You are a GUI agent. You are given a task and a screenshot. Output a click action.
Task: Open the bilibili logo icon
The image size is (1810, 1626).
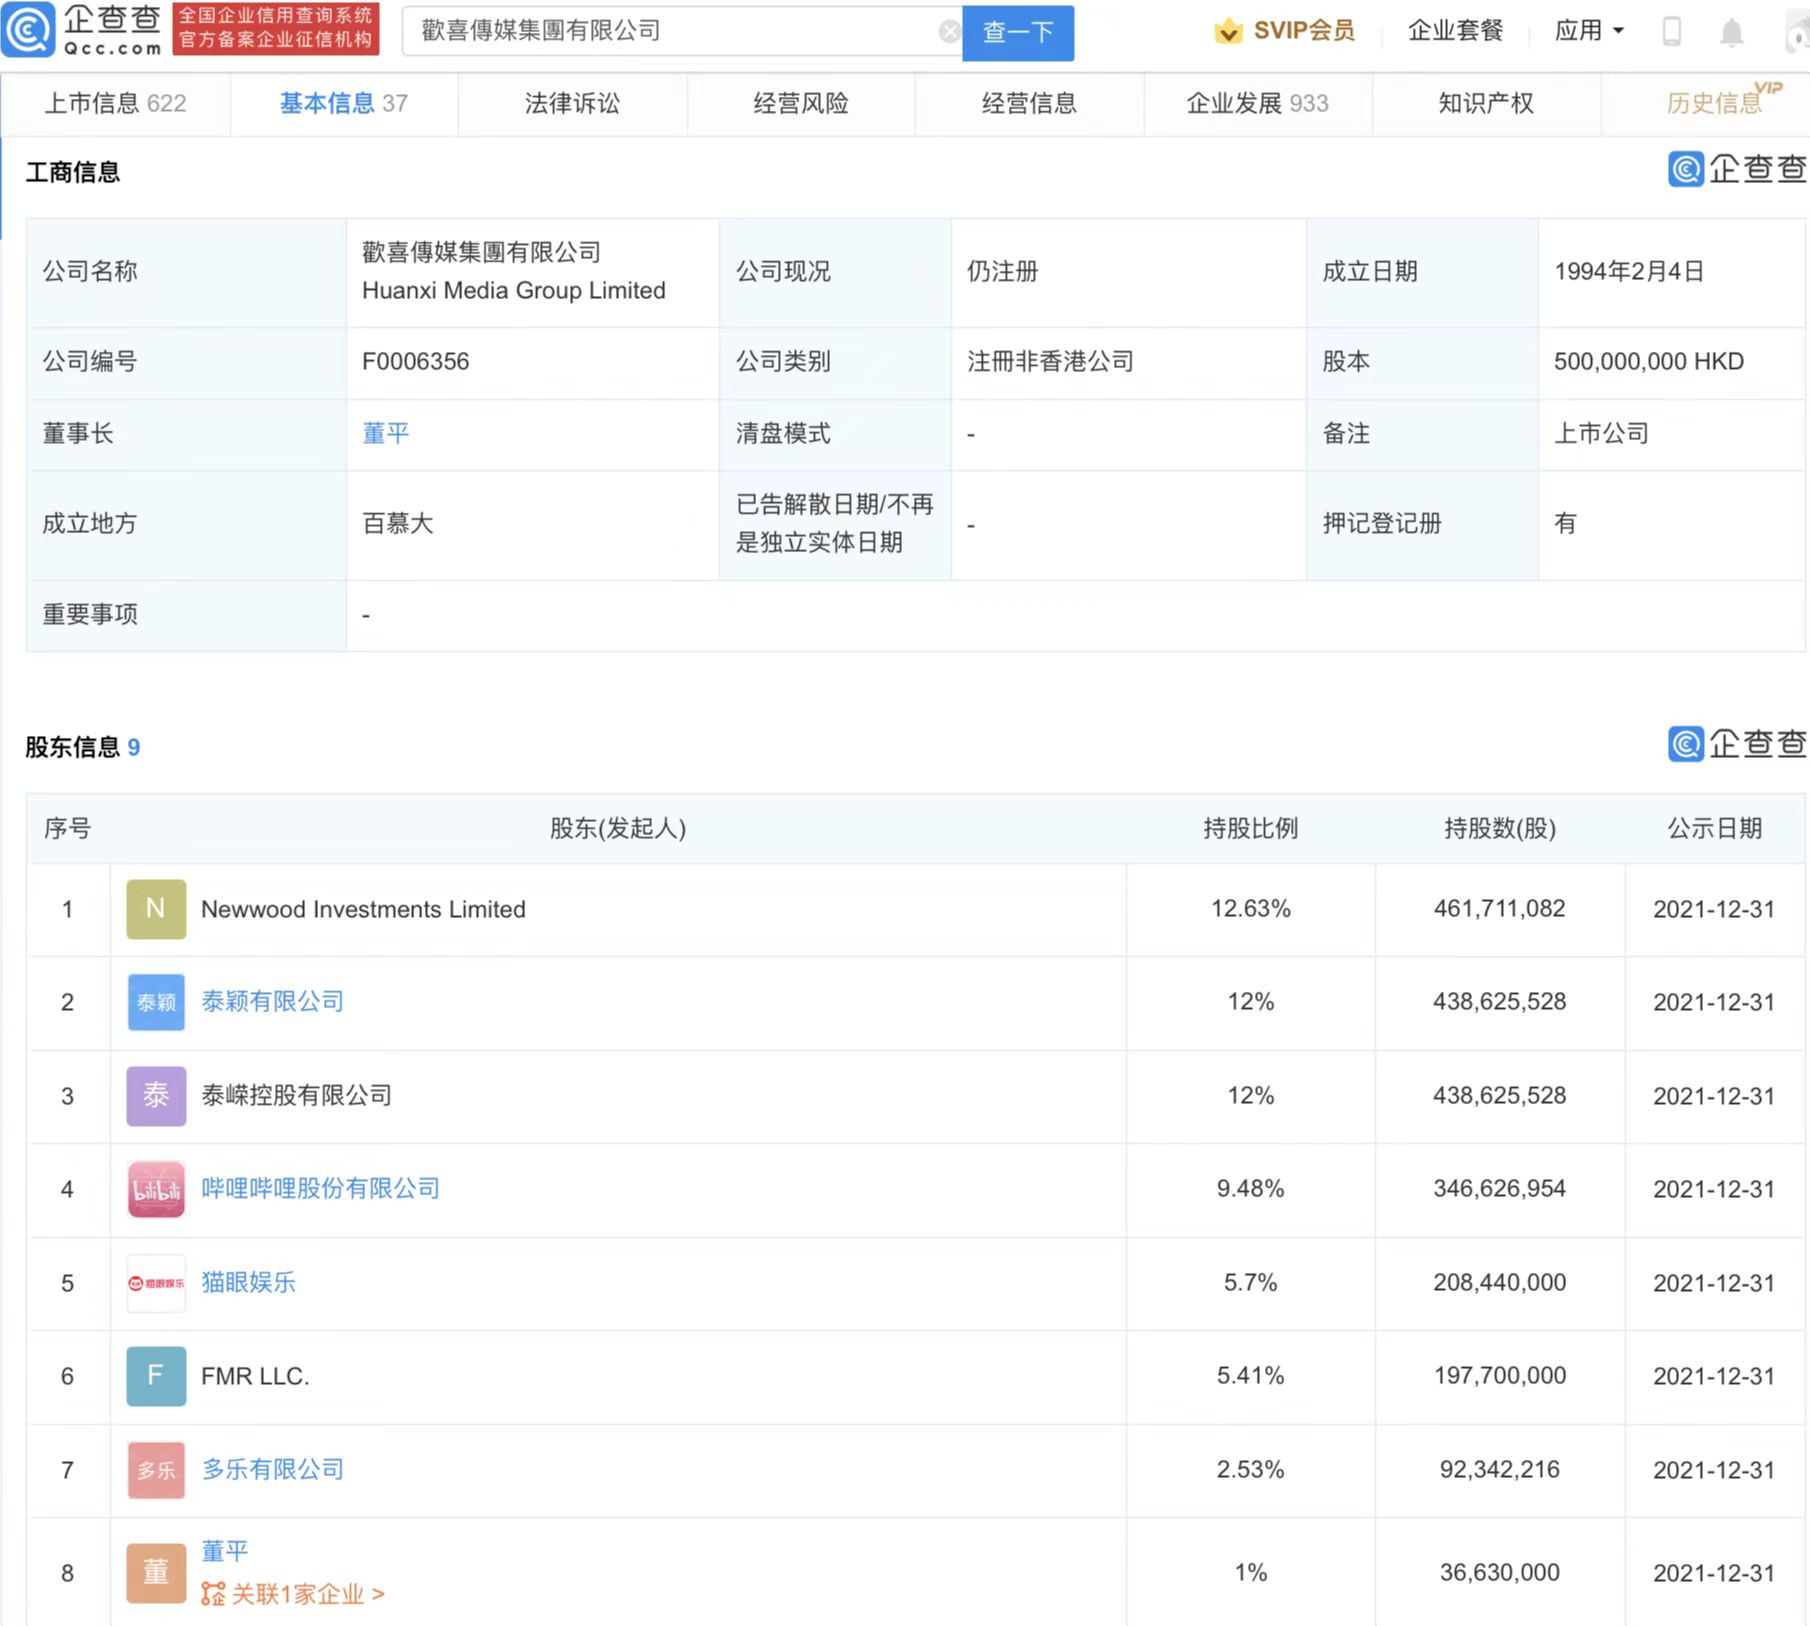pos(156,1189)
